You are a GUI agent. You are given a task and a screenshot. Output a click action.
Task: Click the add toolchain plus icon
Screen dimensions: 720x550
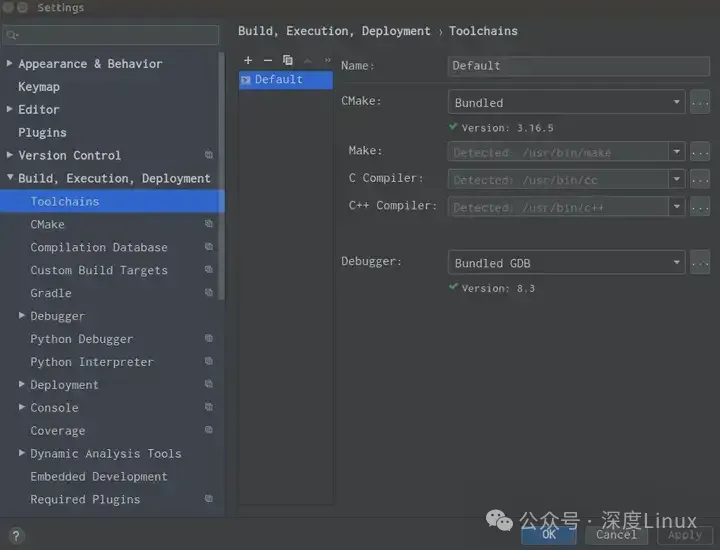tap(248, 60)
